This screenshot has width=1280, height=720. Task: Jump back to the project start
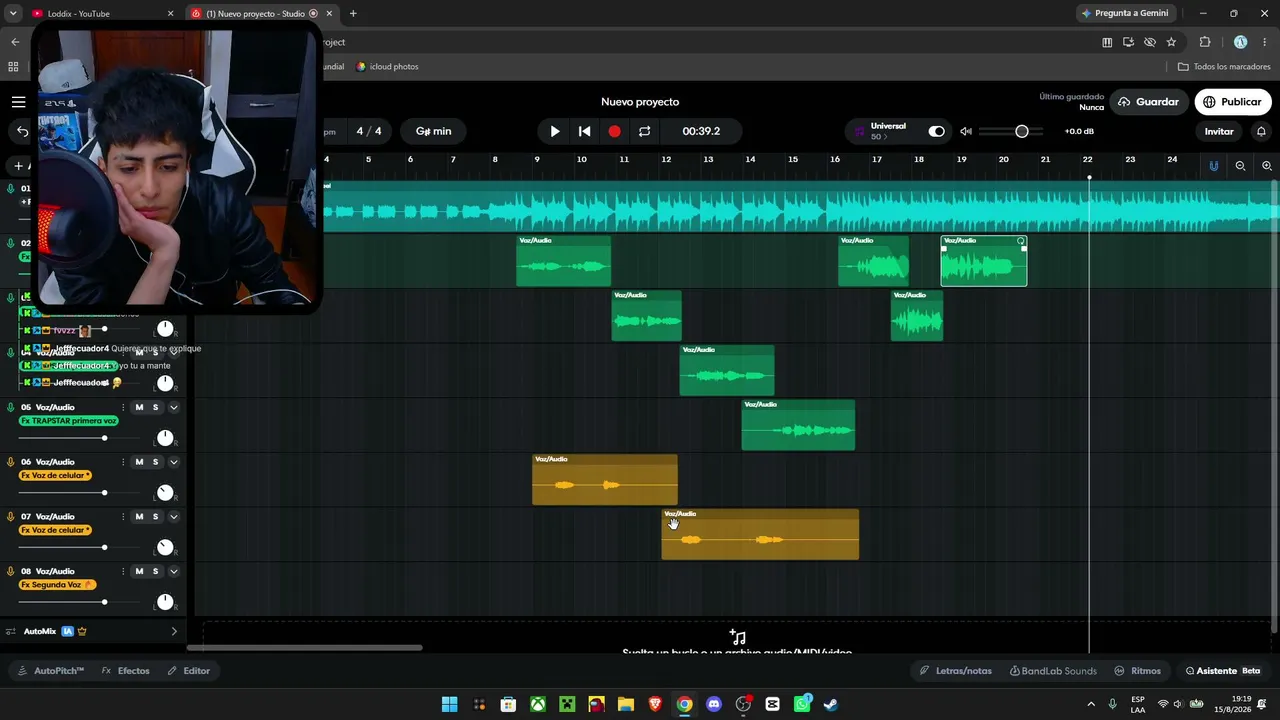tap(585, 131)
